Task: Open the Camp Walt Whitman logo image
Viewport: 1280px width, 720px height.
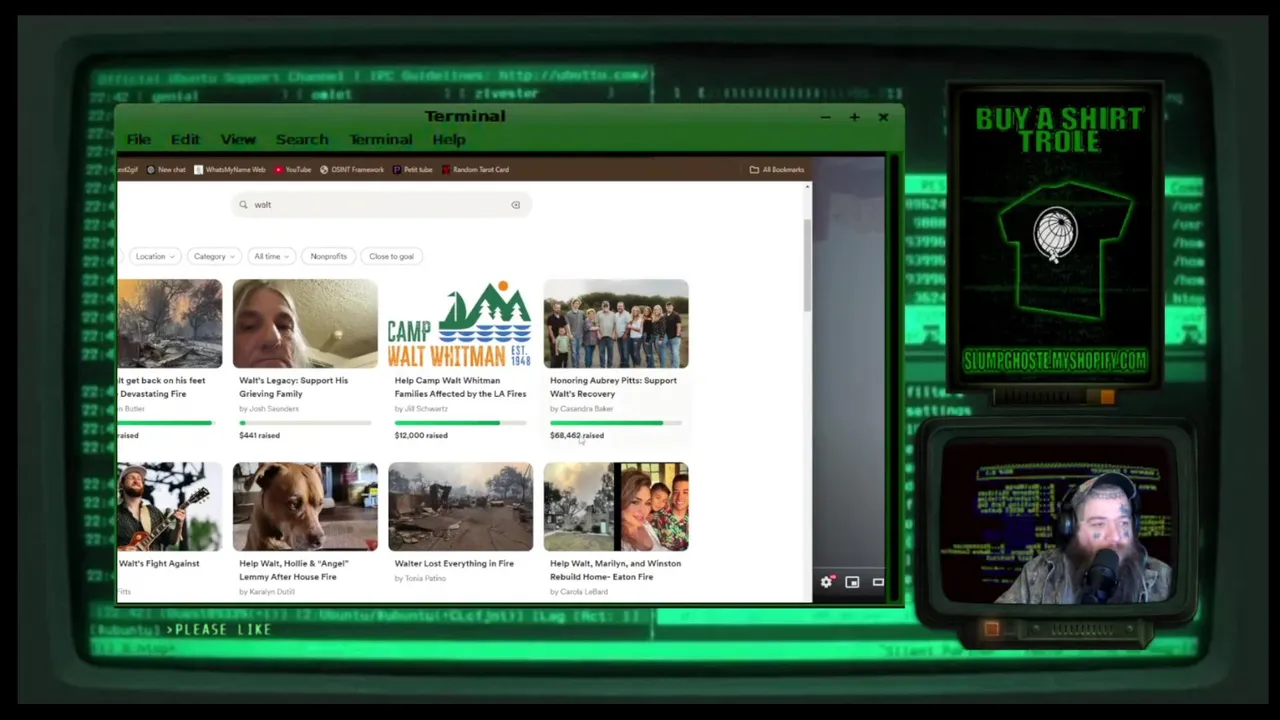Action: coord(460,324)
